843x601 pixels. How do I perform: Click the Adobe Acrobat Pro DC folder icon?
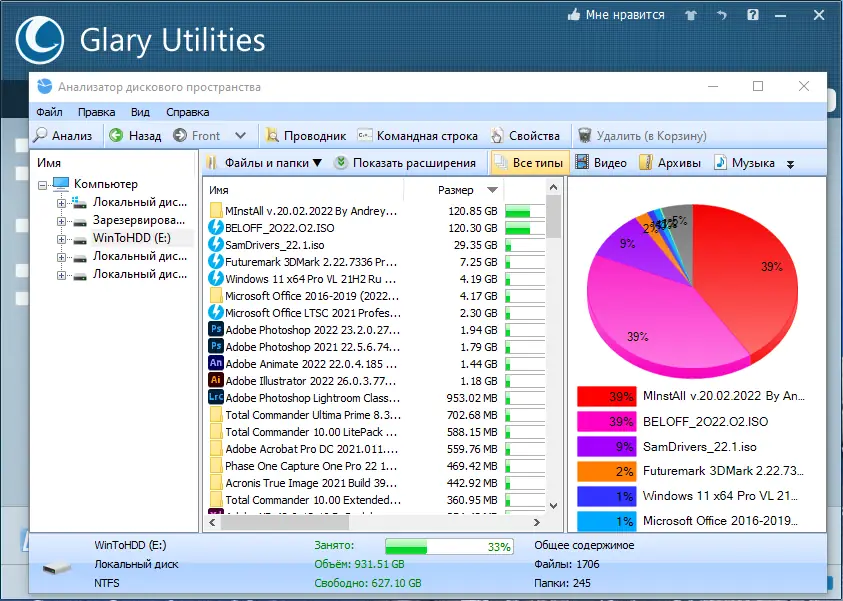pyautogui.click(x=216, y=449)
